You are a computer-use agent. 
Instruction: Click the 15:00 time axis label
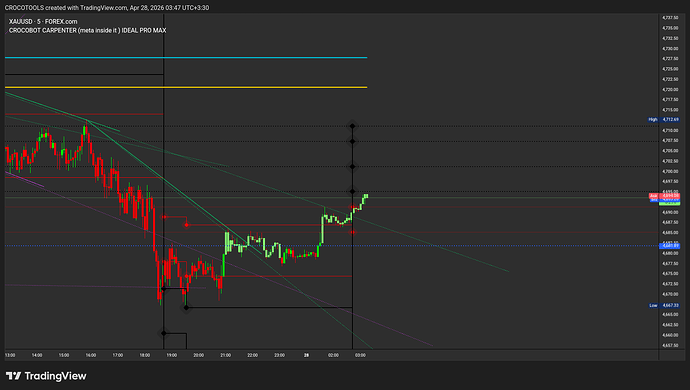point(64,355)
